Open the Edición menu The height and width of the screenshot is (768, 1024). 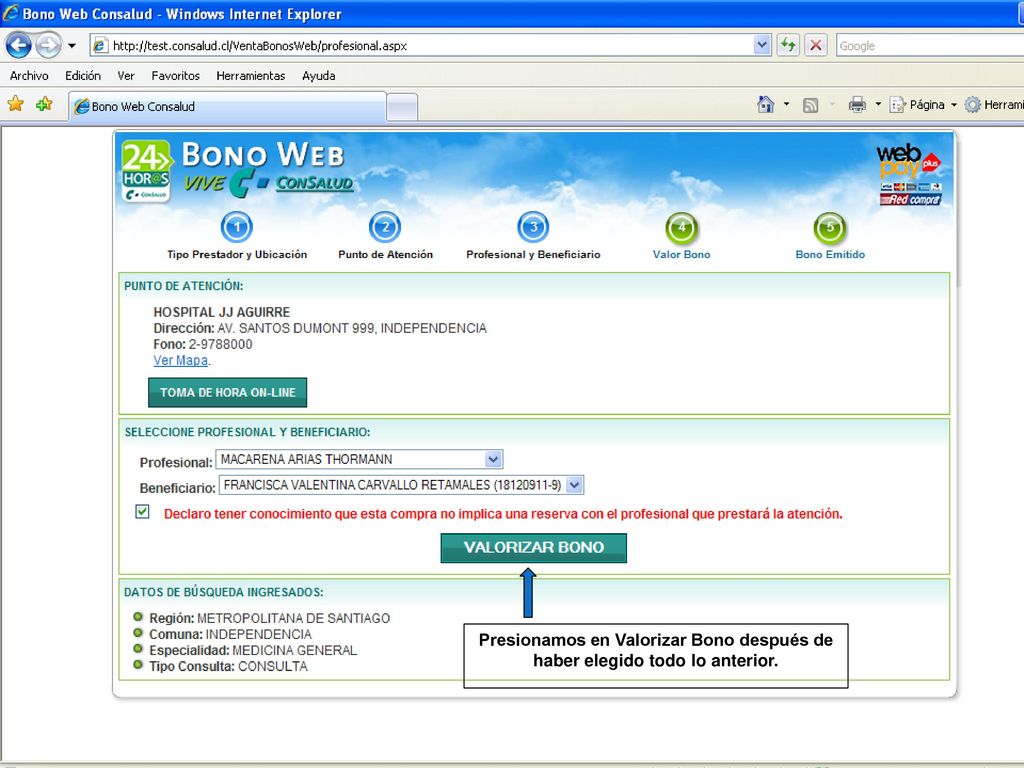click(83, 76)
